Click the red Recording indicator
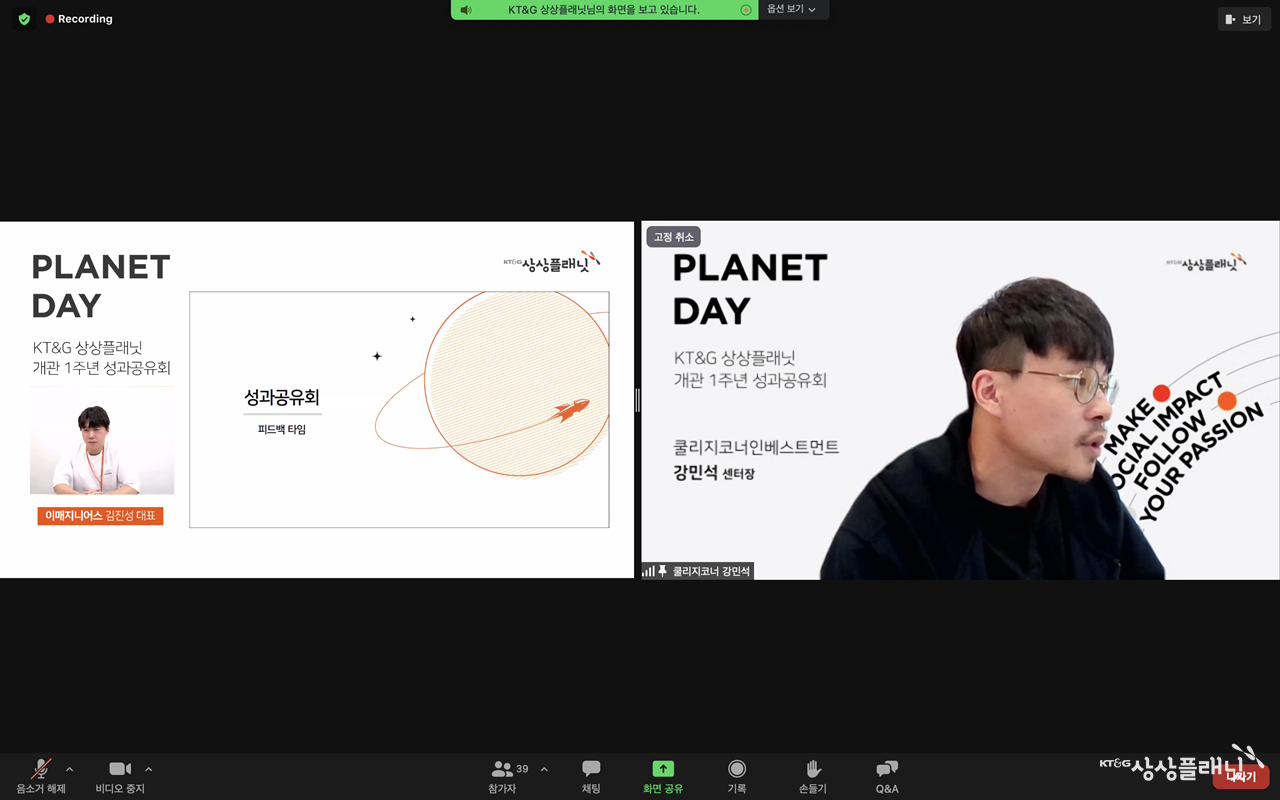 79,19
